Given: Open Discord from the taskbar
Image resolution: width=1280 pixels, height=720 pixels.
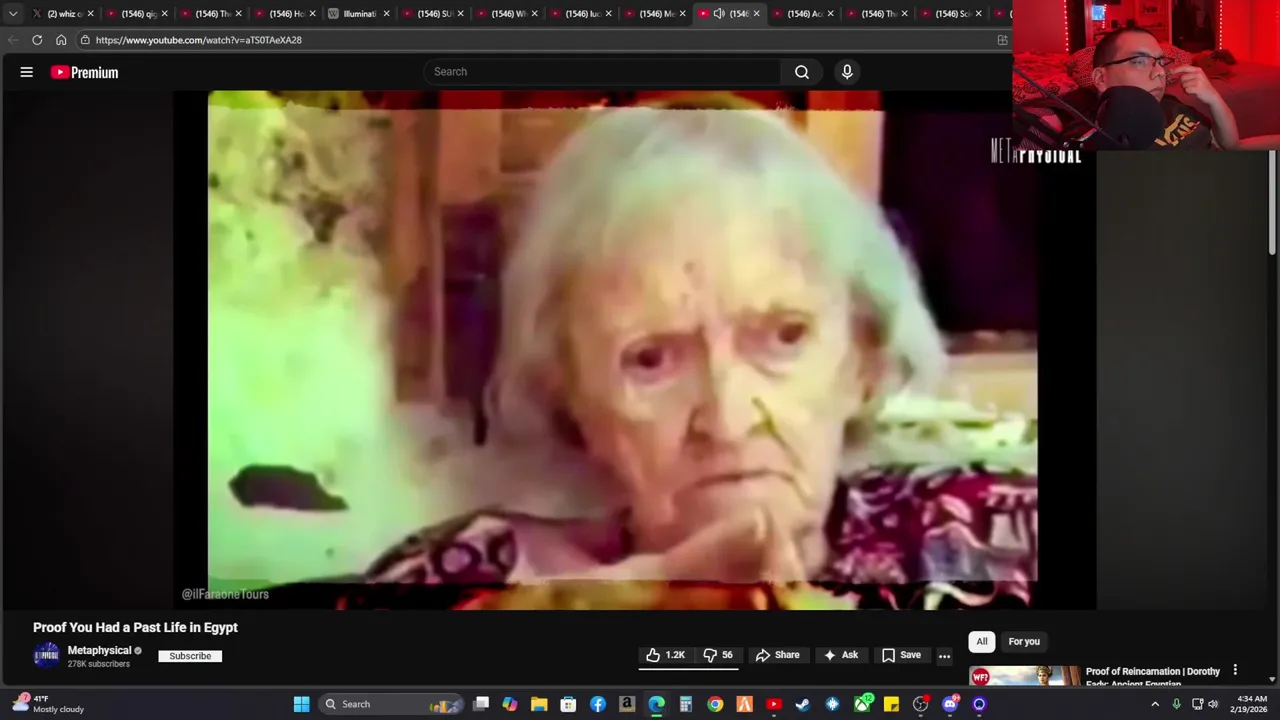Looking at the screenshot, I should [x=950, y=704].
